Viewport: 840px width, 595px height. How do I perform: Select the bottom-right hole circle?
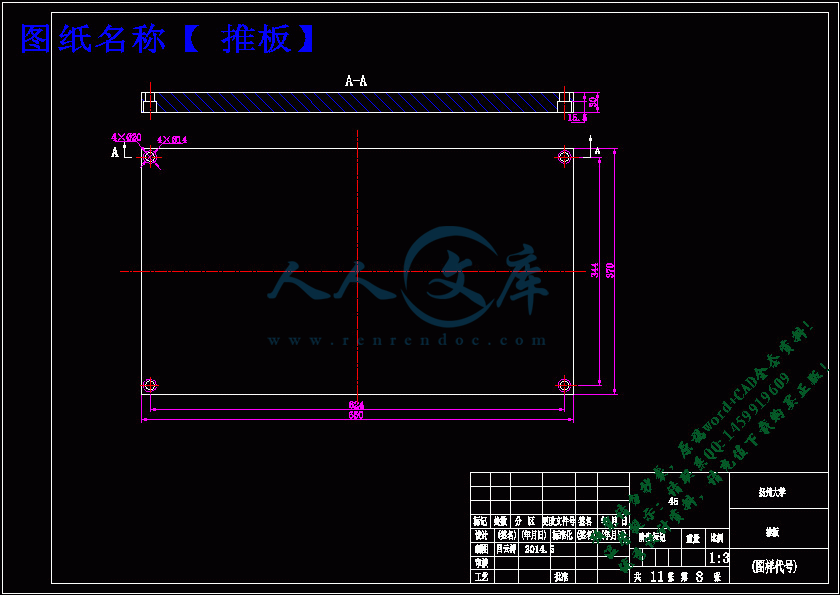pyautogui.click(x=564, y=385)
